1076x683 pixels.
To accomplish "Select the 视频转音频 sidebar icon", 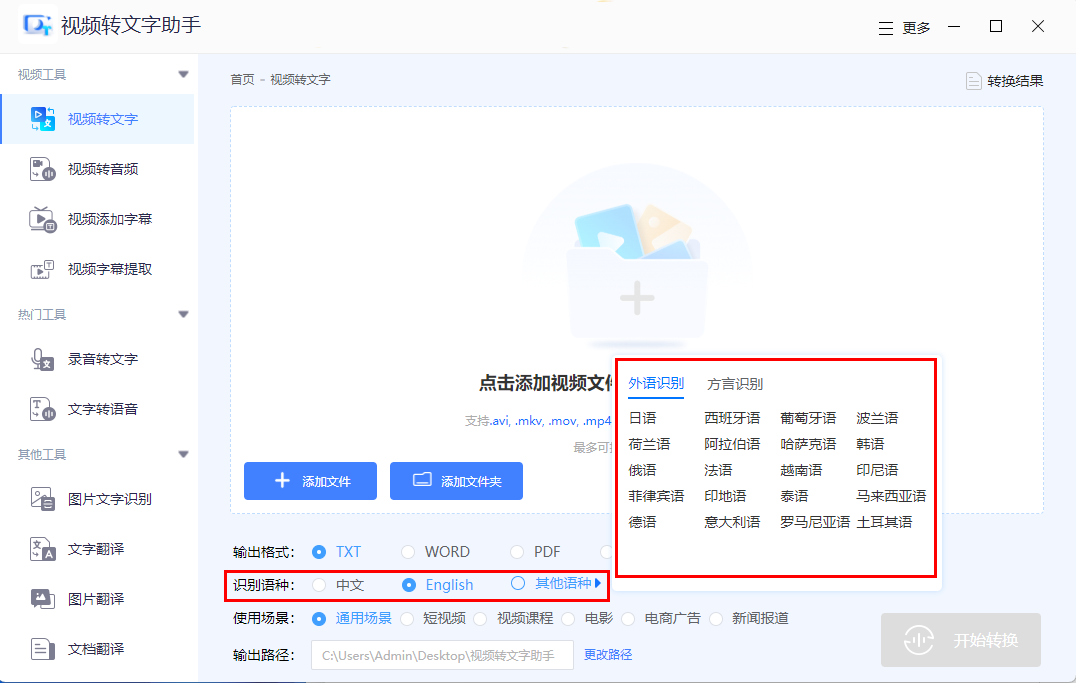I will pos(43,169).
